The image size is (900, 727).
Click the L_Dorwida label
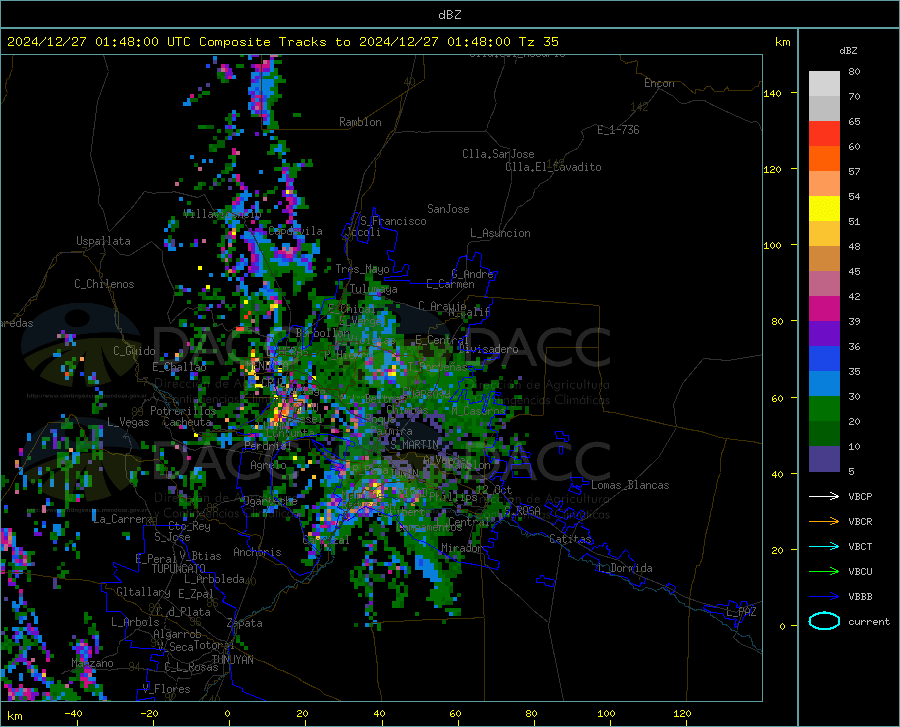624,568
